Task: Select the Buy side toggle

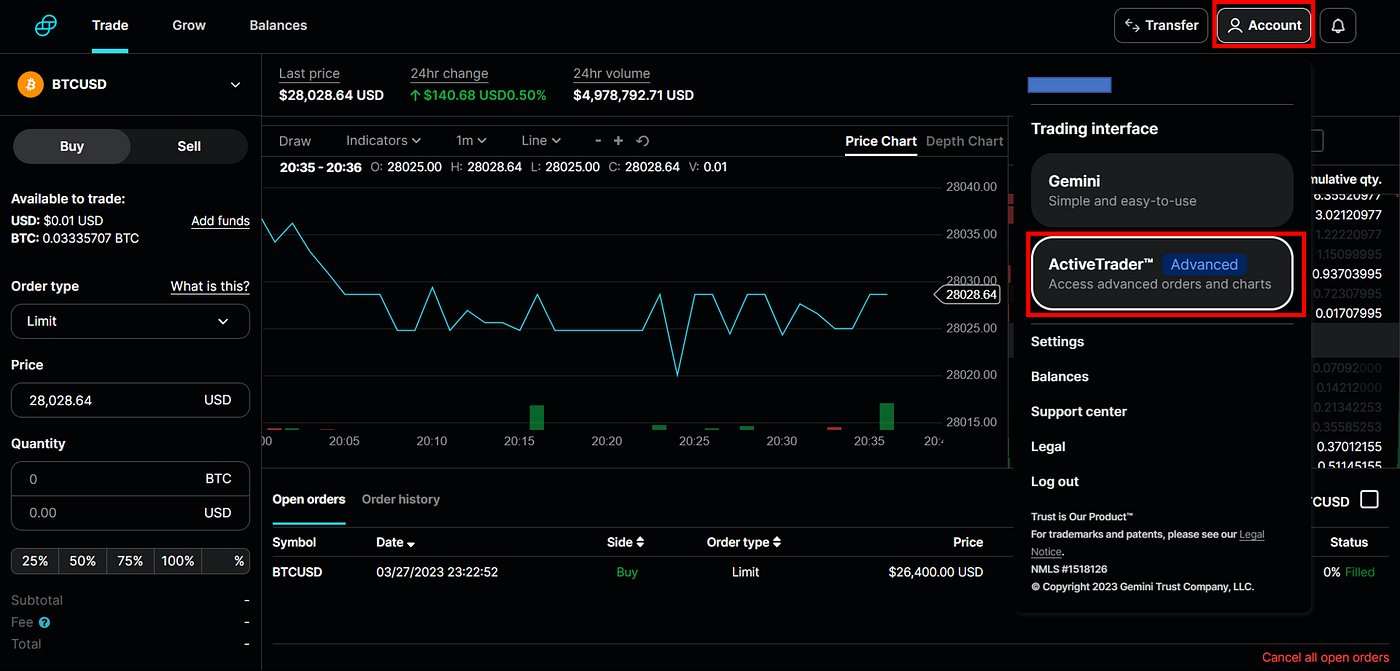Action: coord(72,146)
